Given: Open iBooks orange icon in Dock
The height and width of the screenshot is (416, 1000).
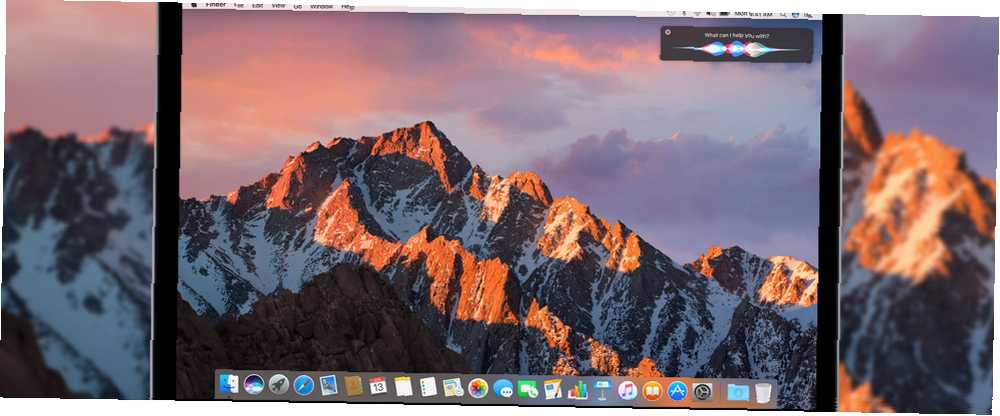Looking at the screenshot, I should pyautogui.click(x=652, y=390).
